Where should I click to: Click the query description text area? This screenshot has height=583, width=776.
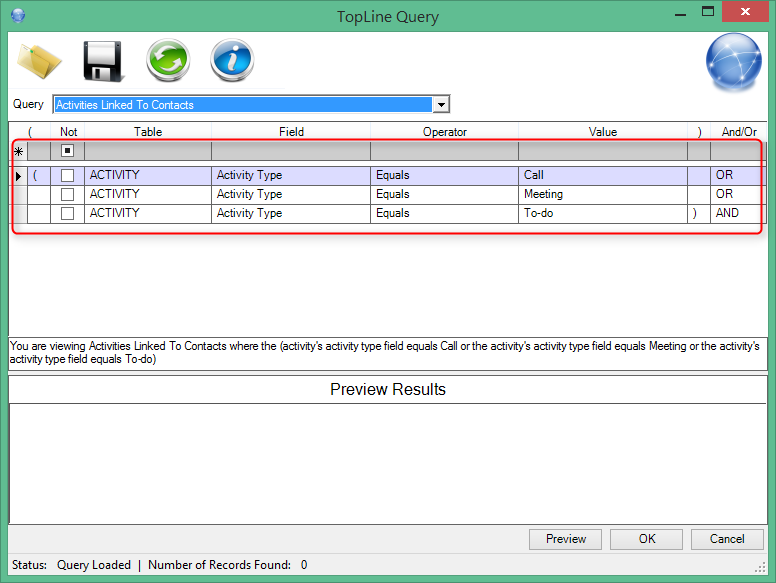tap(388, 353)
